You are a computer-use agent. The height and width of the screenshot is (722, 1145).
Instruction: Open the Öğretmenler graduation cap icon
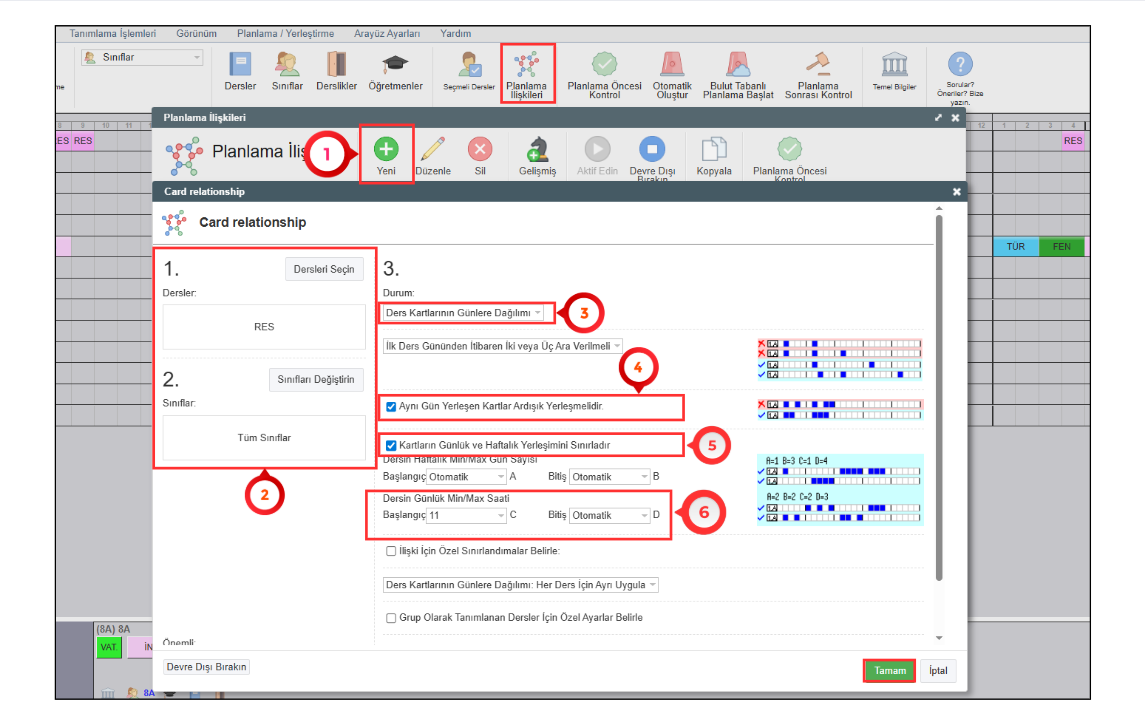pyautogui.click(x=396, y=66)
